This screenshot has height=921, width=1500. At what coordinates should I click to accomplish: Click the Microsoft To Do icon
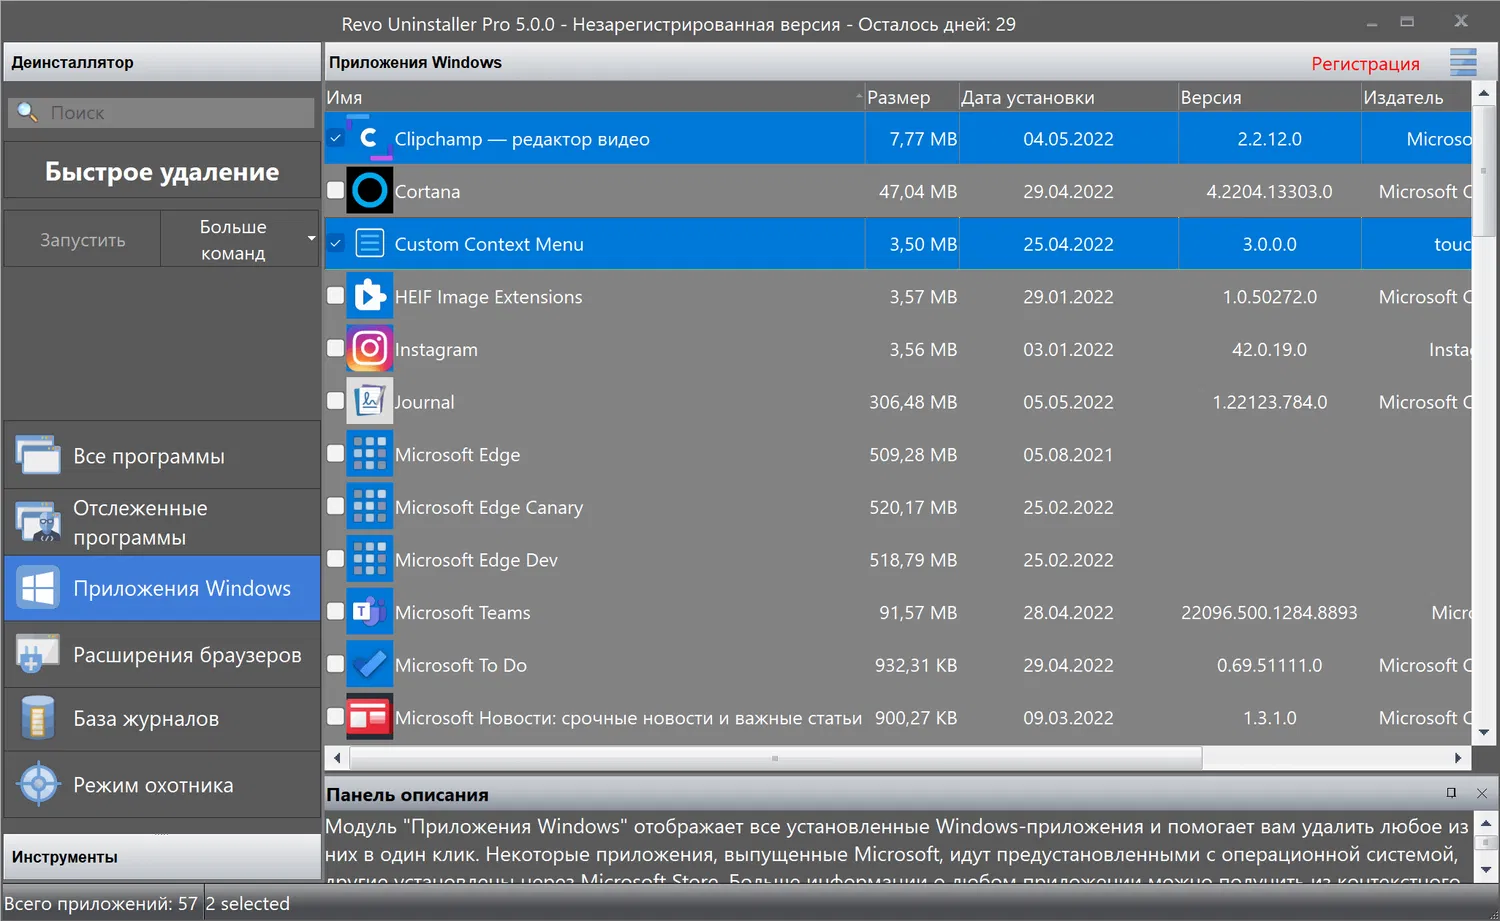pos(369,665)
